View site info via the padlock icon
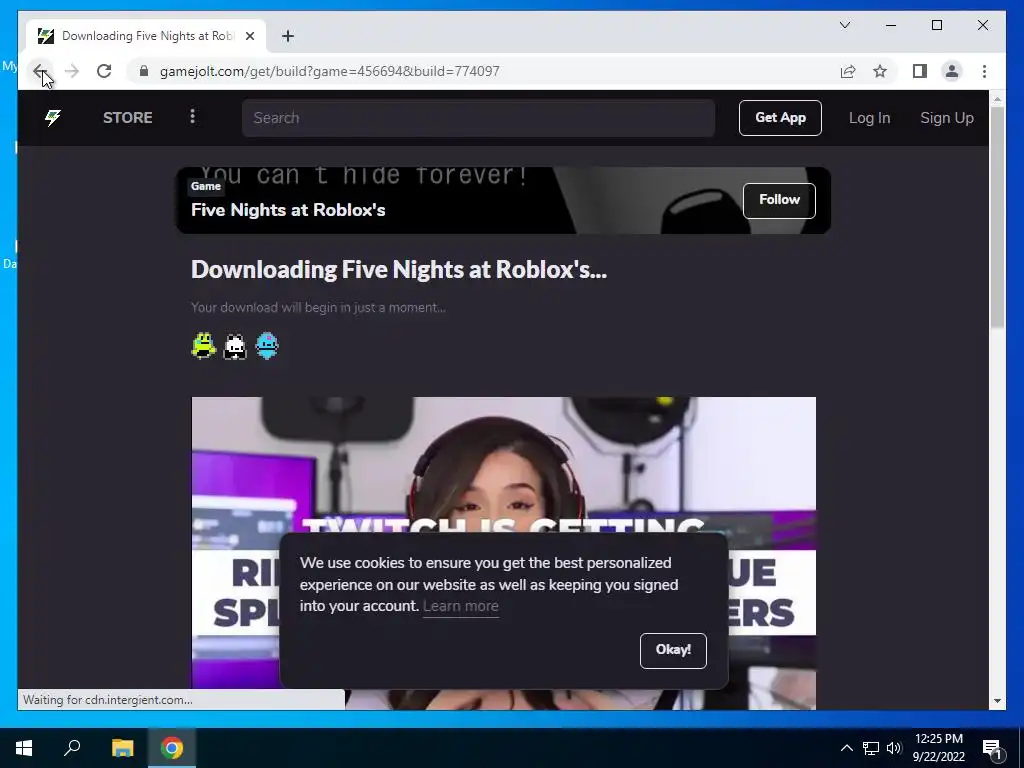Image resolution: width=1024 pixels, height=768 pixels. click(x=144, y=71)
